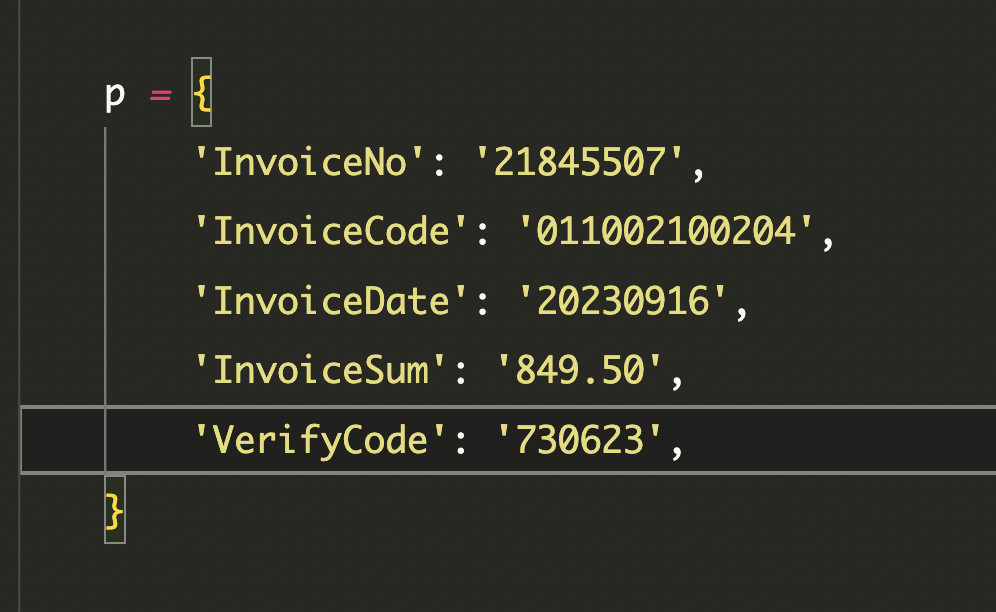Place cursor at opening curly brace
Viewport: 996px width, 612px height.
pyautogui.click(x=202, y=93)
